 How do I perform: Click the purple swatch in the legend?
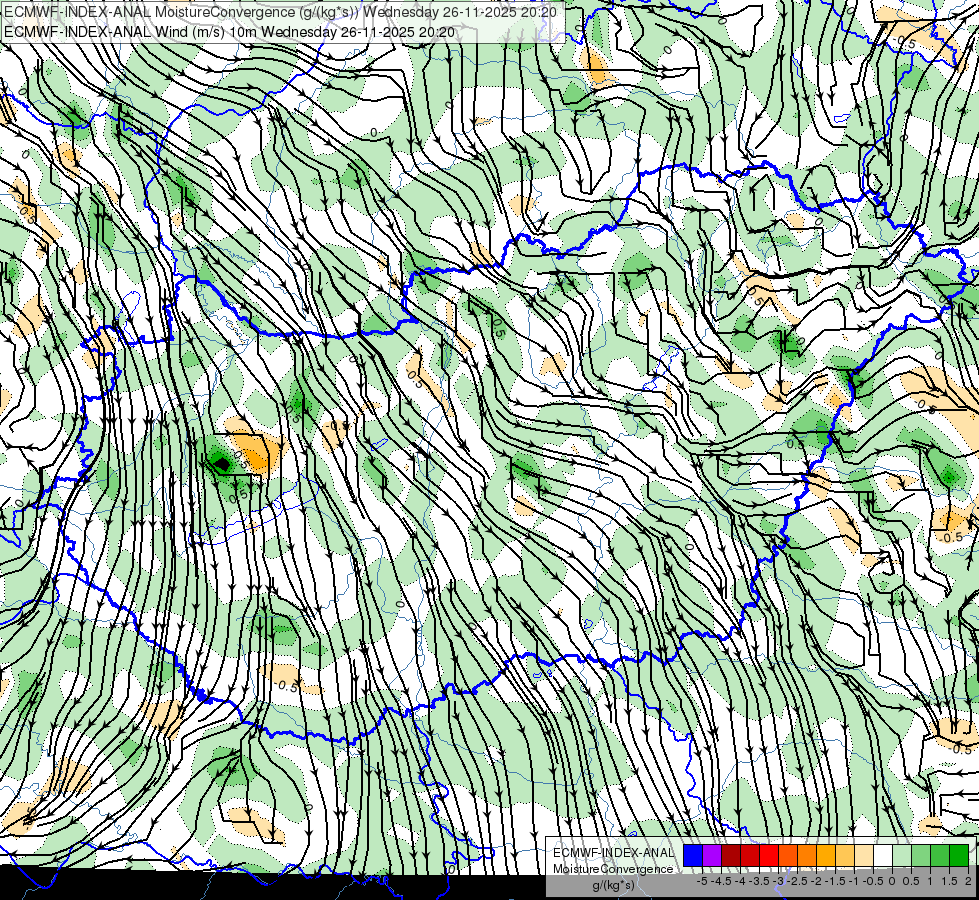(x=712, y=856)
